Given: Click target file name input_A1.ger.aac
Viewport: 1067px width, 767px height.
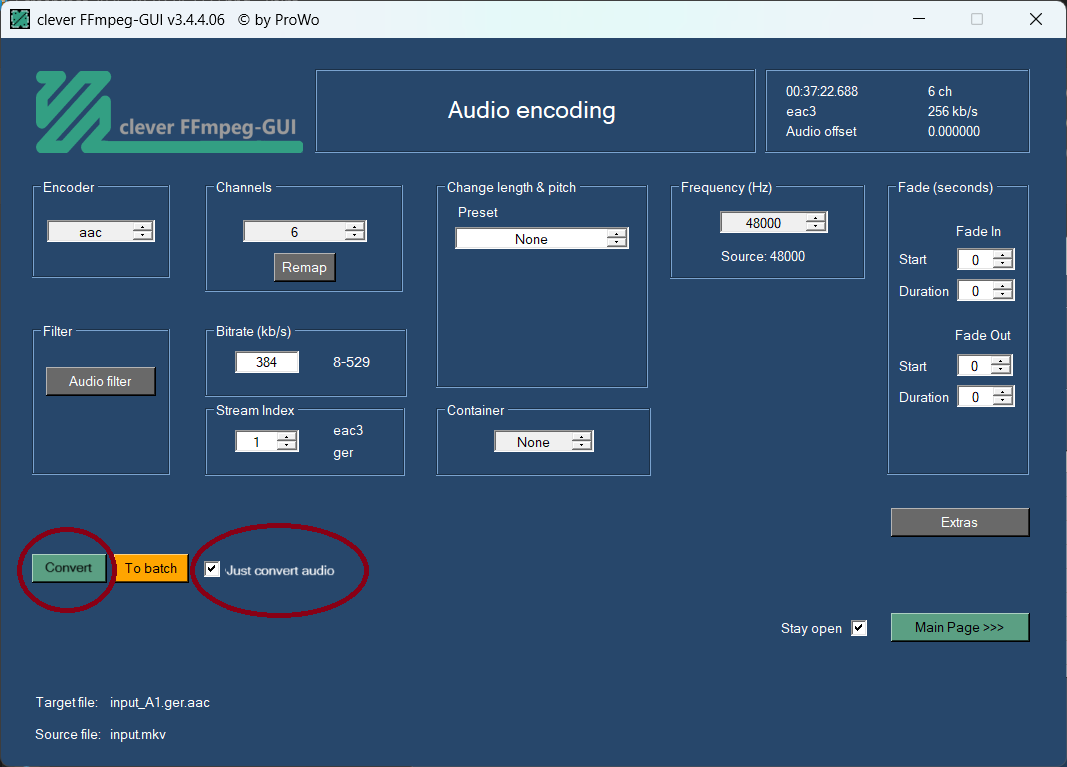Looking at the screenshot, I should click(160, 702).
